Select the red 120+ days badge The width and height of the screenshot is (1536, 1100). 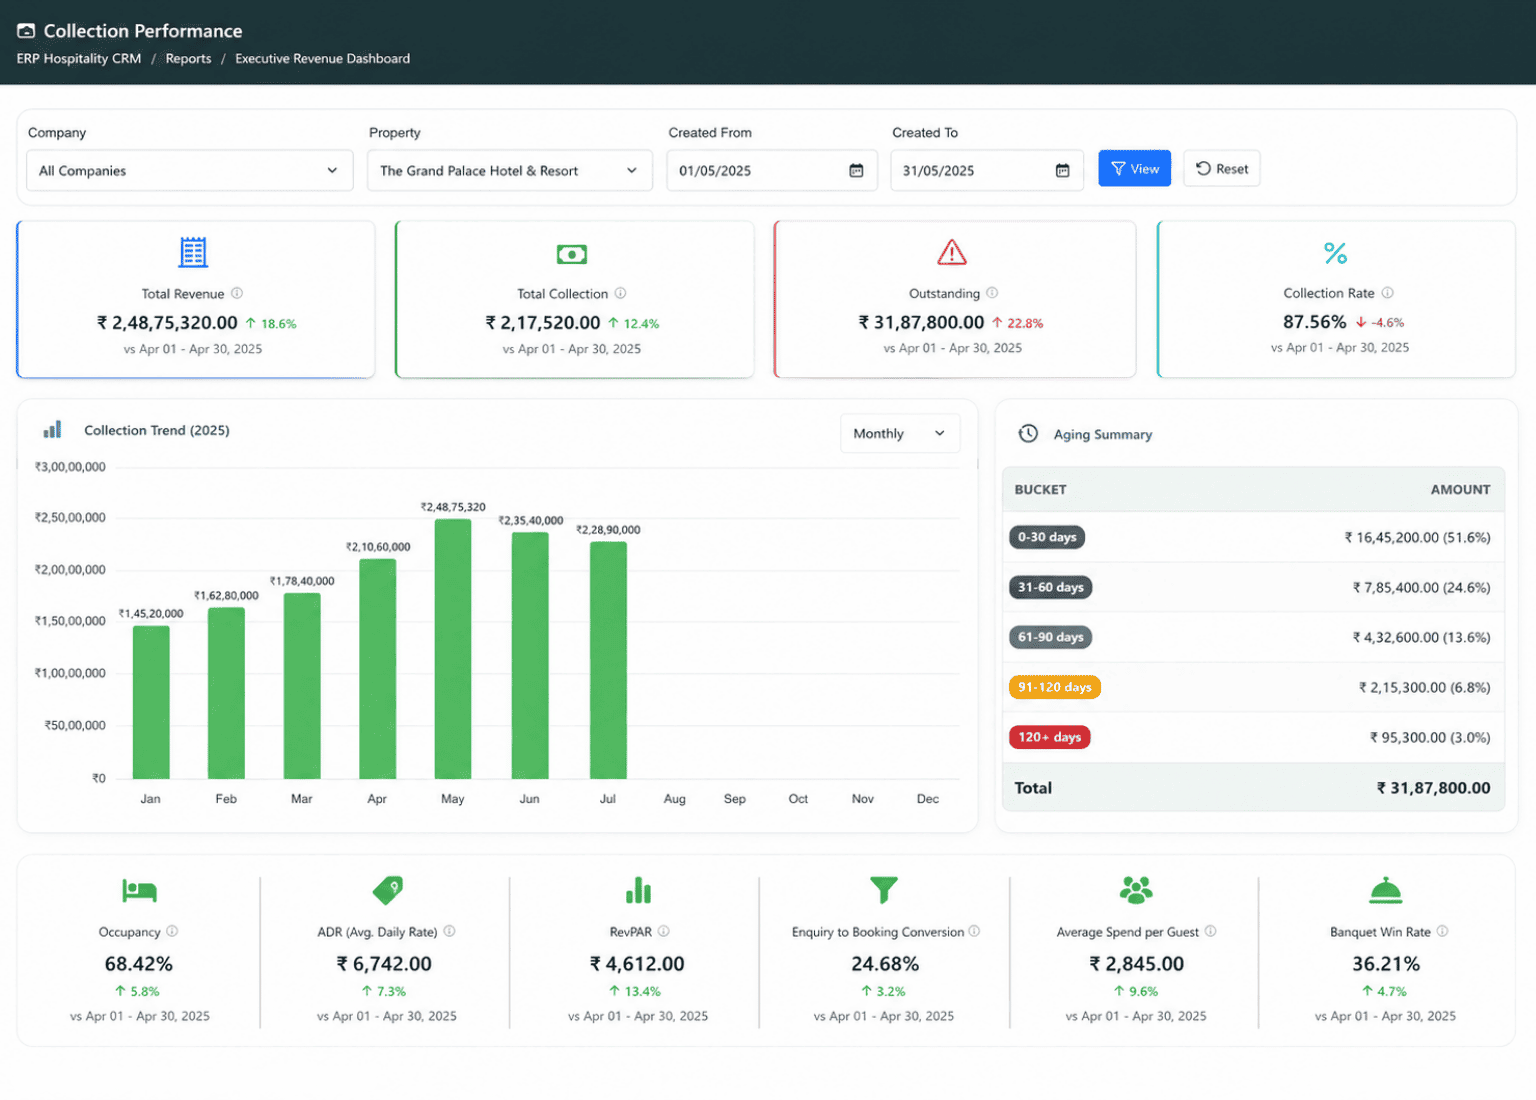(1049, 737)
